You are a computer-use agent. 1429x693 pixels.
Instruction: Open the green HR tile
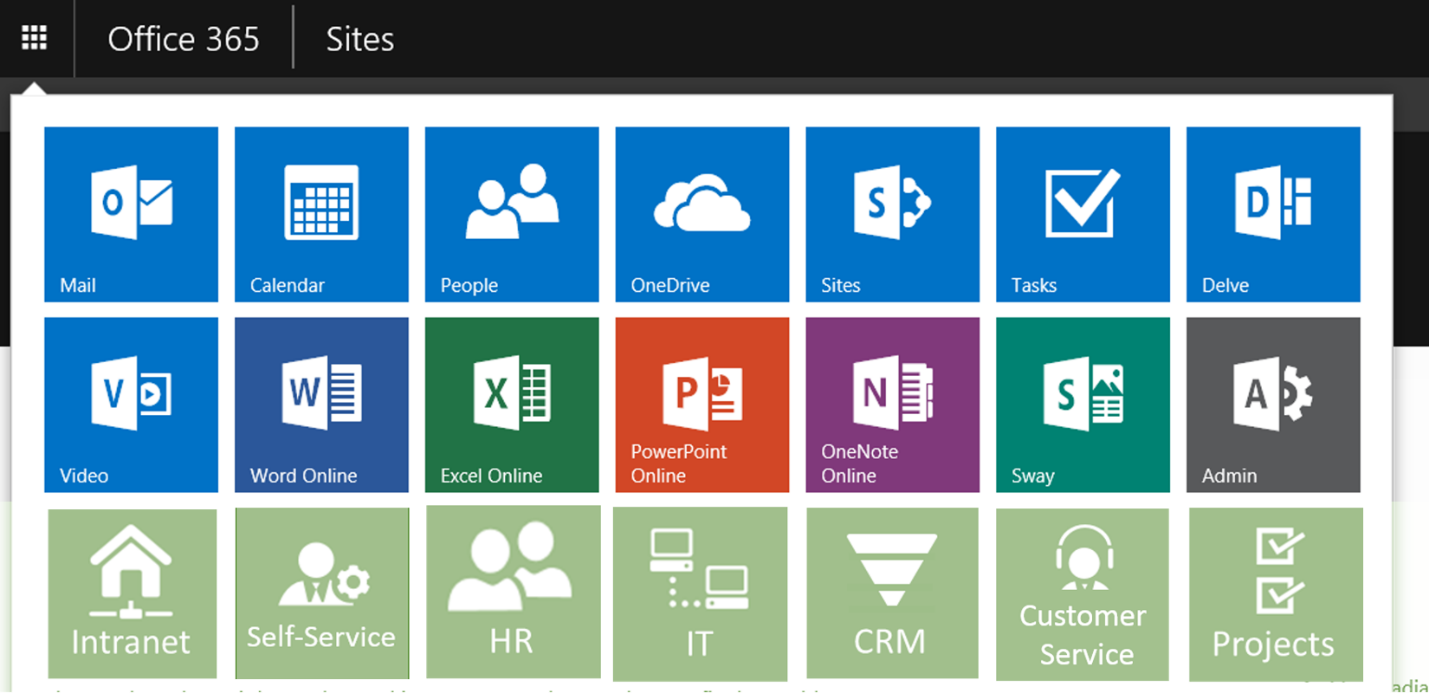point(513,592)
